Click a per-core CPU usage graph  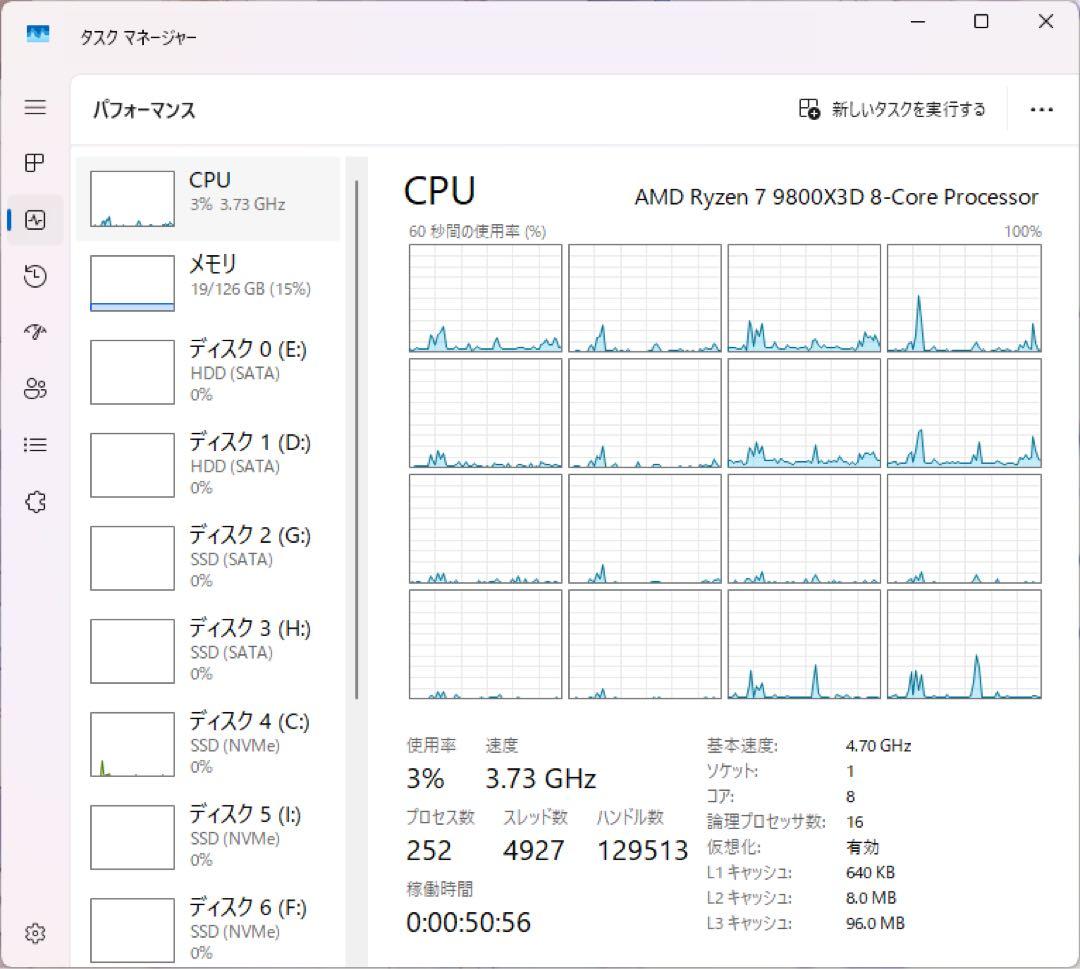pyautogui.click(x=484, y=297)
